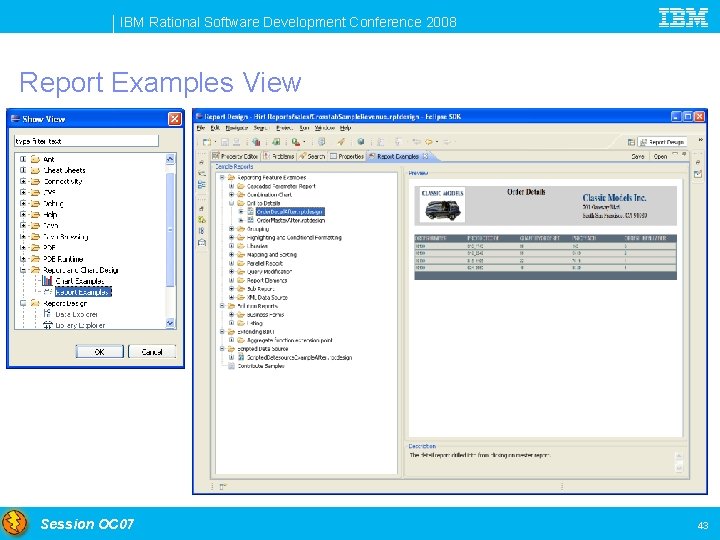Click the Ant folder icon in Show View
Screen dimensions: 720x540
coord(35,159)
